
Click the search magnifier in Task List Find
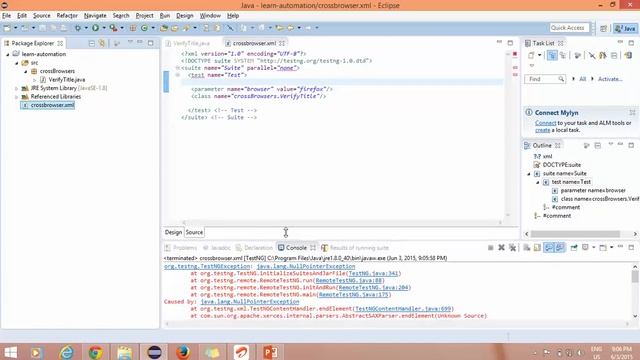[x=561, y=79]
